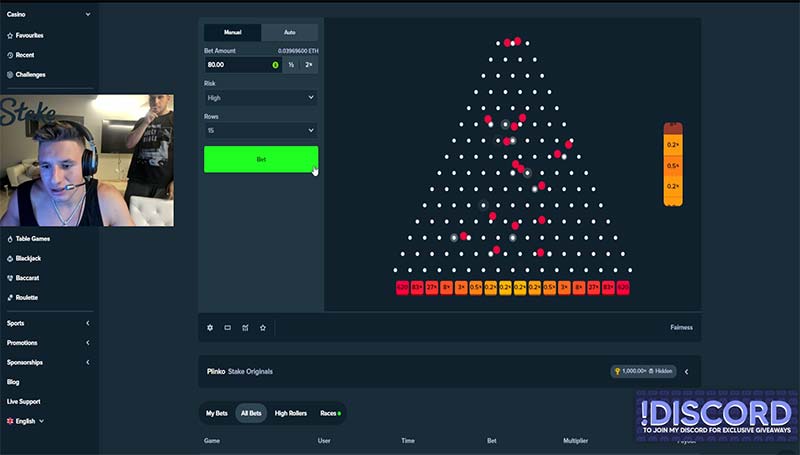Click the right-side 0.5× payout tile
Screen dimensions: 800x455
(549, 288)
